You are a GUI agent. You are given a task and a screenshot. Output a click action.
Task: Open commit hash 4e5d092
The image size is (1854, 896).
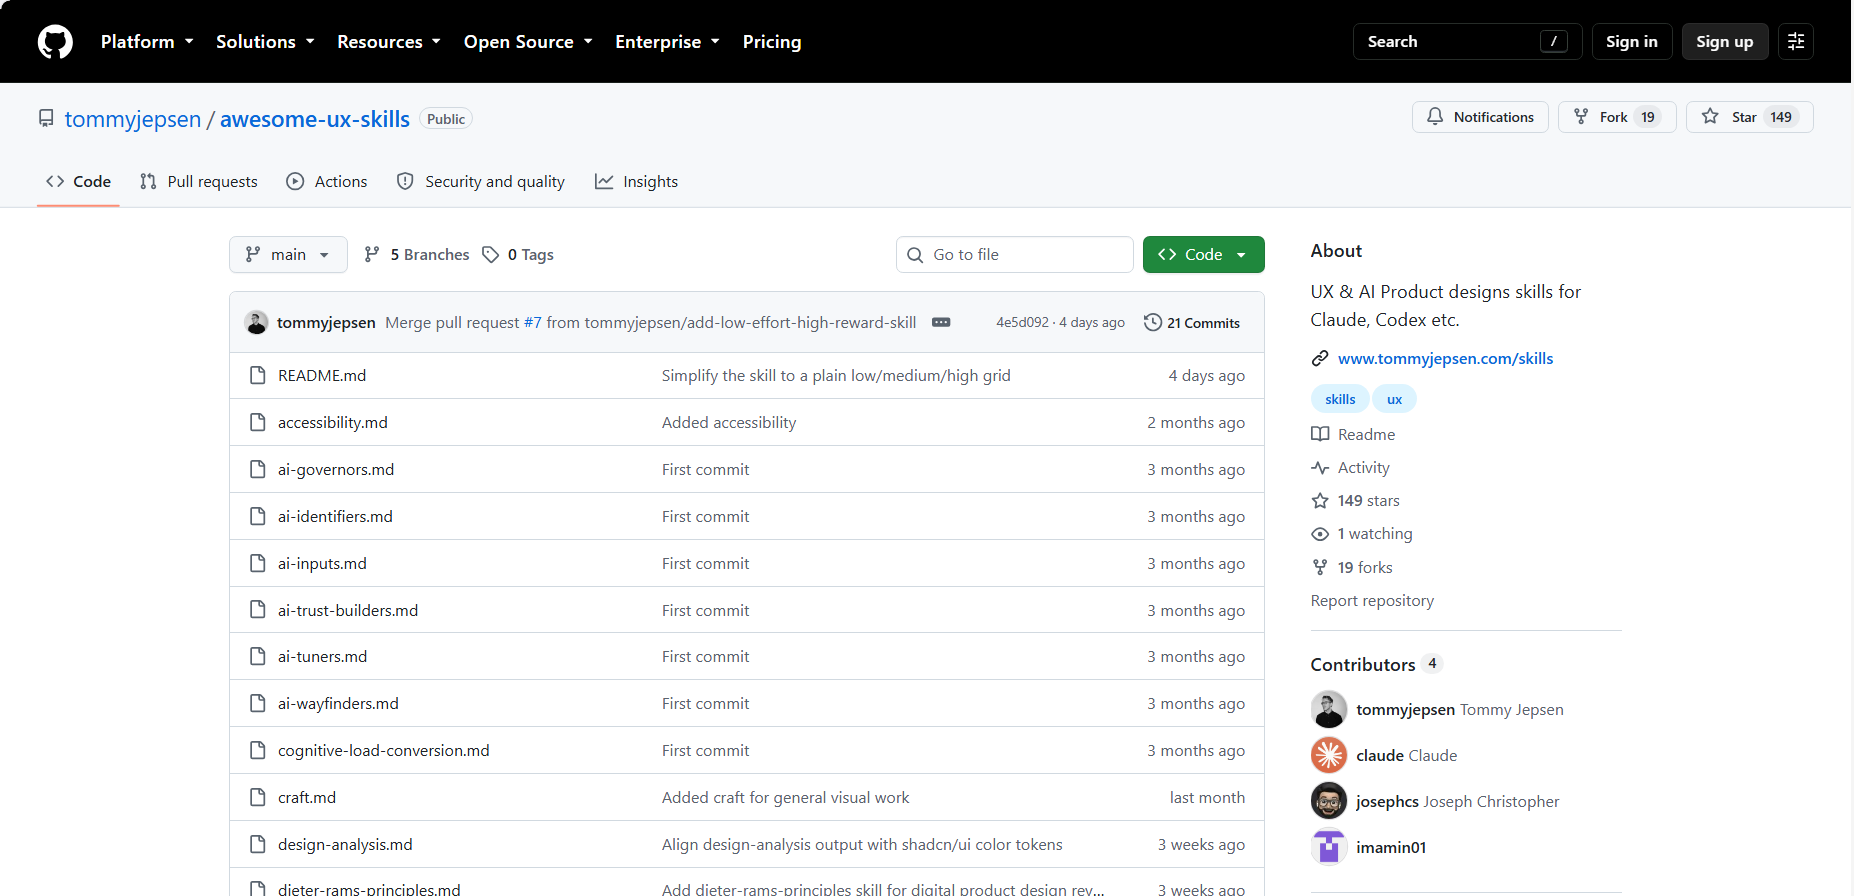[x=1022, y=323]
